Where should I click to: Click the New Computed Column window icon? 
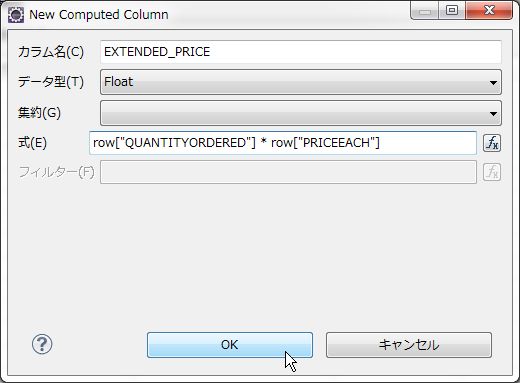[16, 15]
